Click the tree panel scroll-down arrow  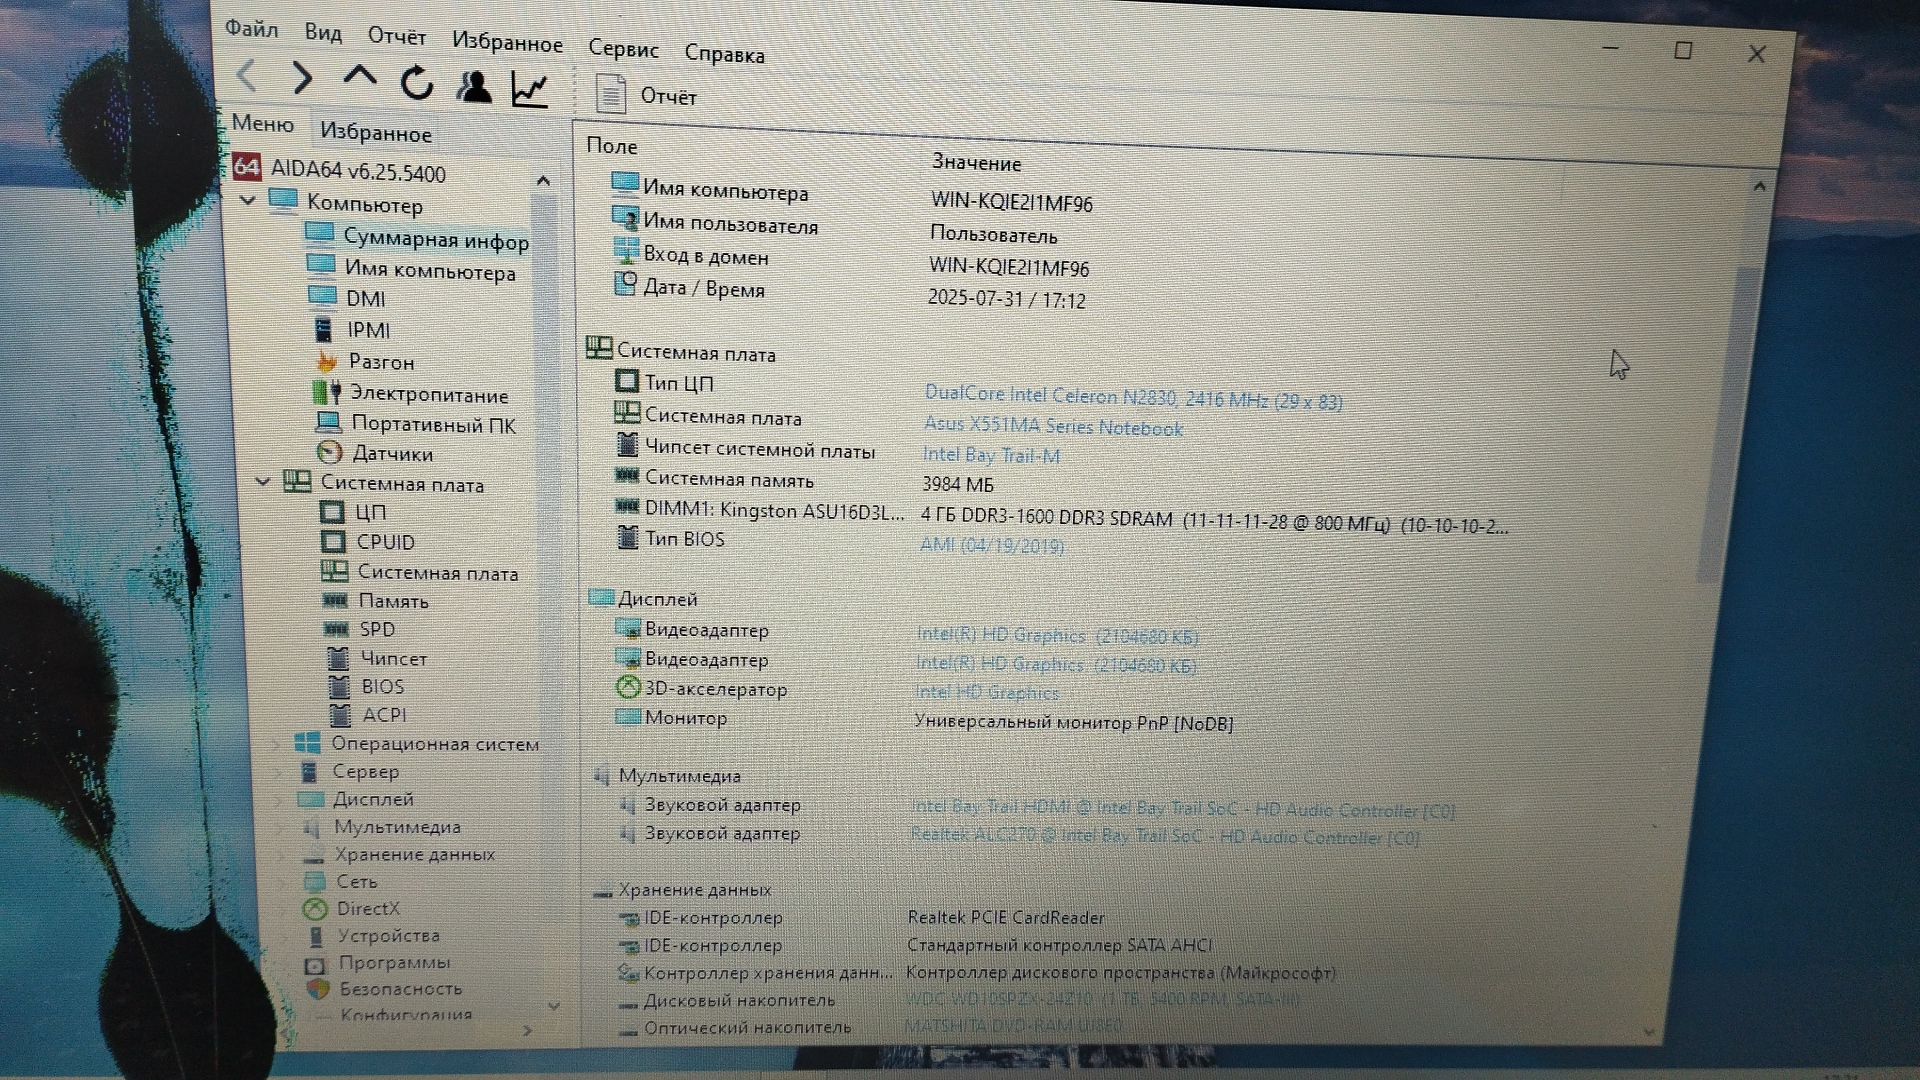point(553,1005)
